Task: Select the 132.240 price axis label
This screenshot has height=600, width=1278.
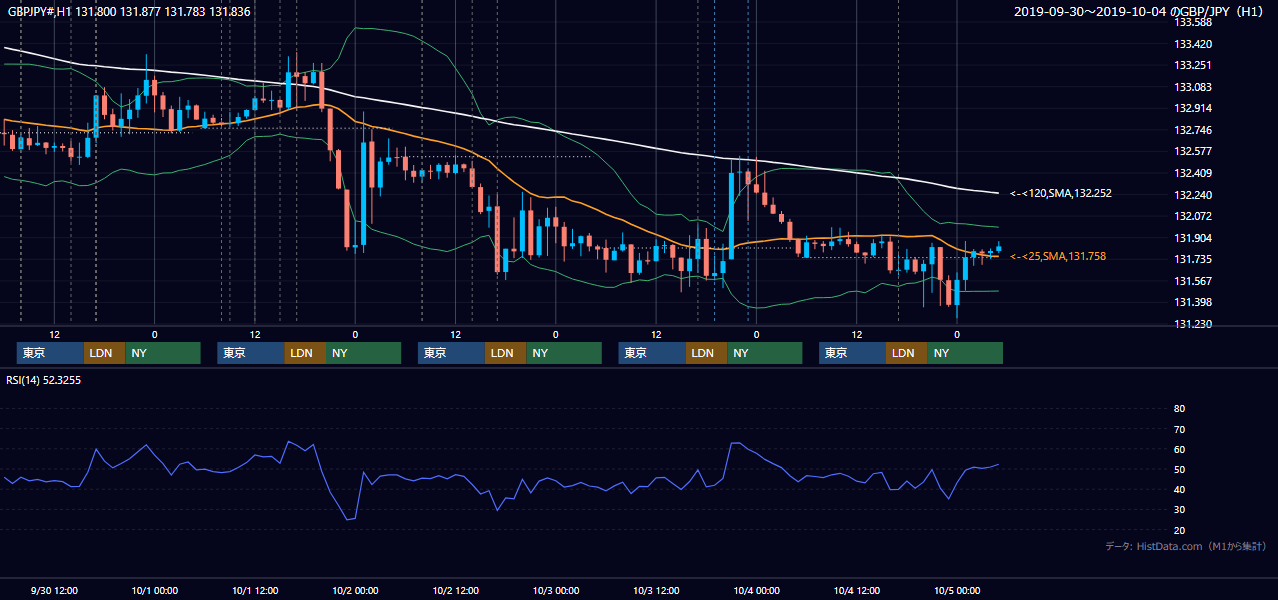Action: coord(1193,195)
